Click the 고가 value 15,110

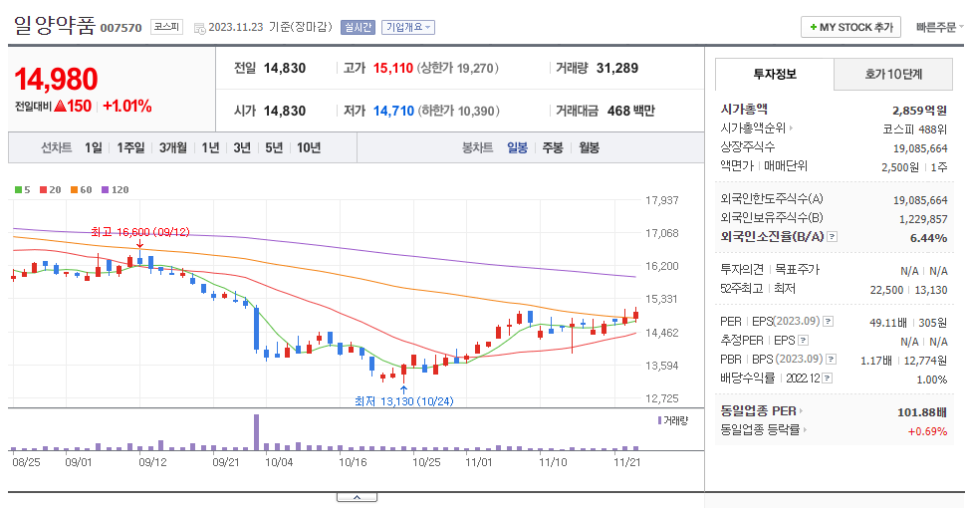(393, 68)
